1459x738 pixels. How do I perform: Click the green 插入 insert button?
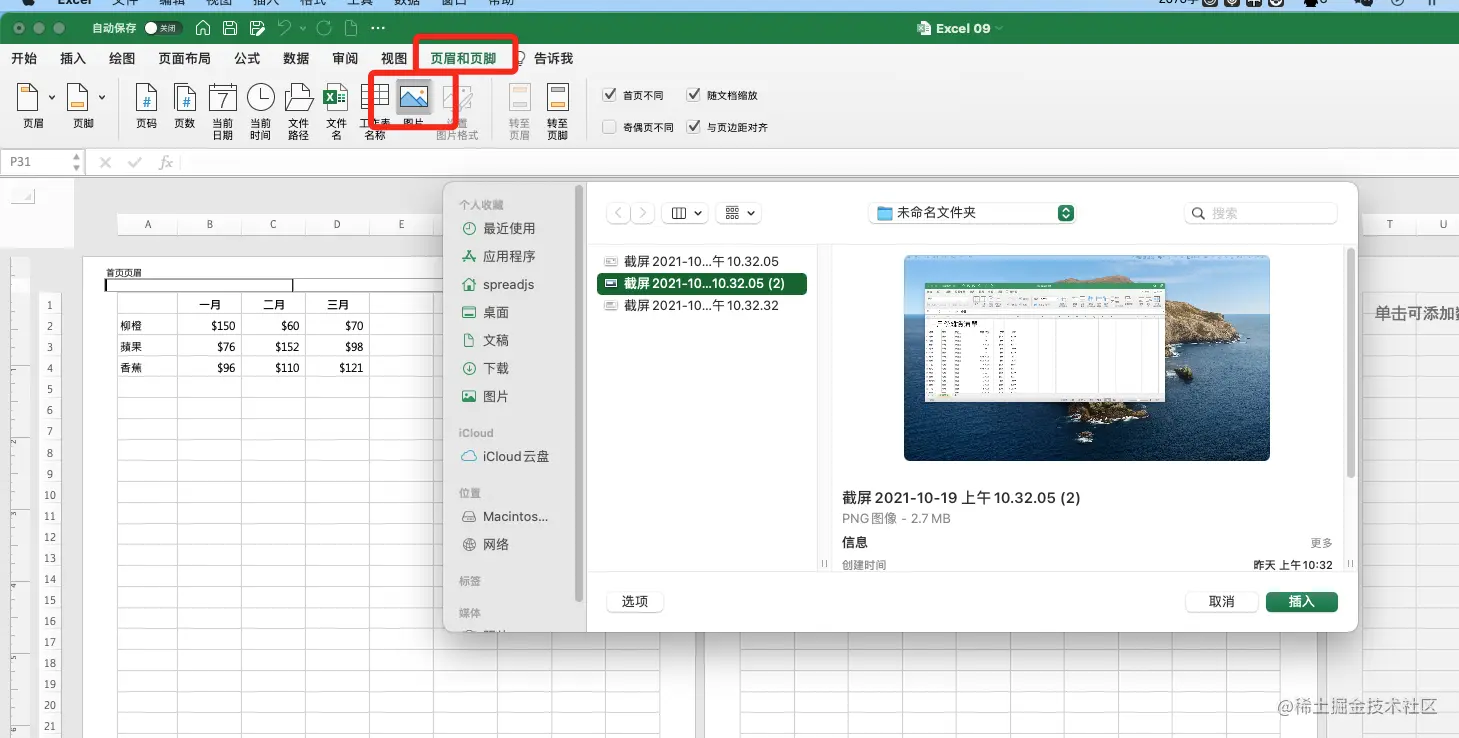tap(1301, 602)
